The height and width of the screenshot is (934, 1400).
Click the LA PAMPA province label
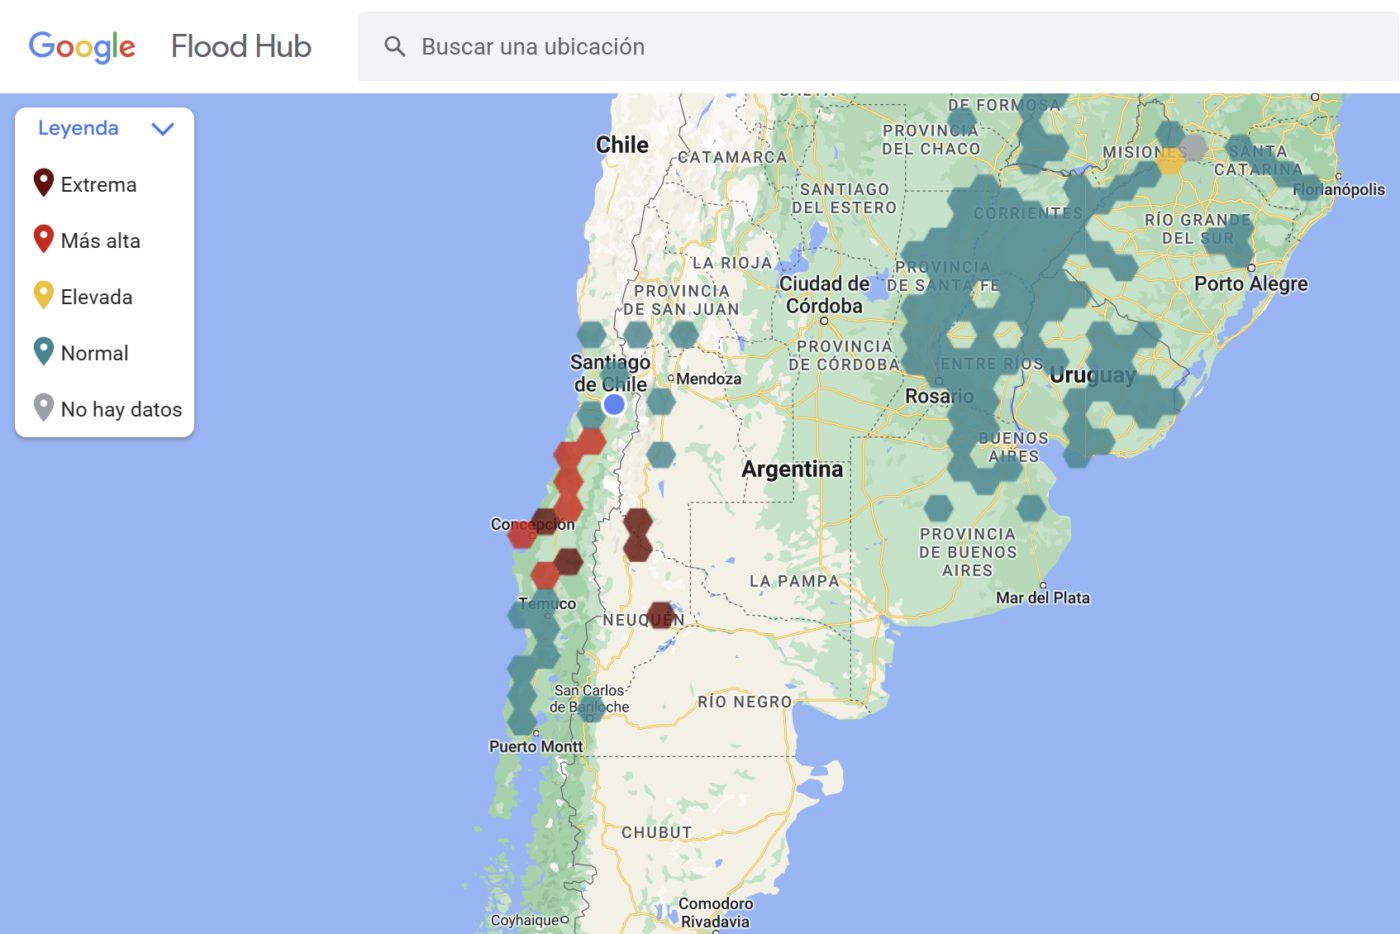click(795, 581)
